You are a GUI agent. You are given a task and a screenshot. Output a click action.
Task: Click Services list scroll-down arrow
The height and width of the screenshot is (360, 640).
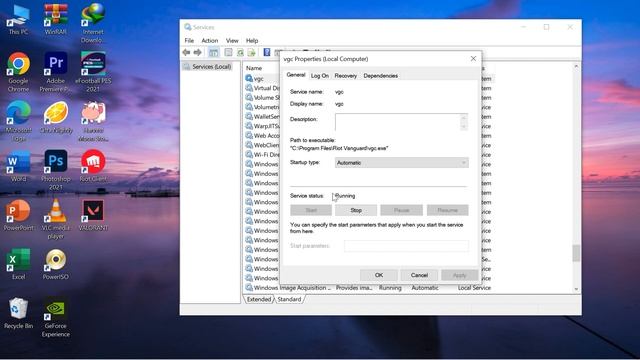(x=576, y=289)
